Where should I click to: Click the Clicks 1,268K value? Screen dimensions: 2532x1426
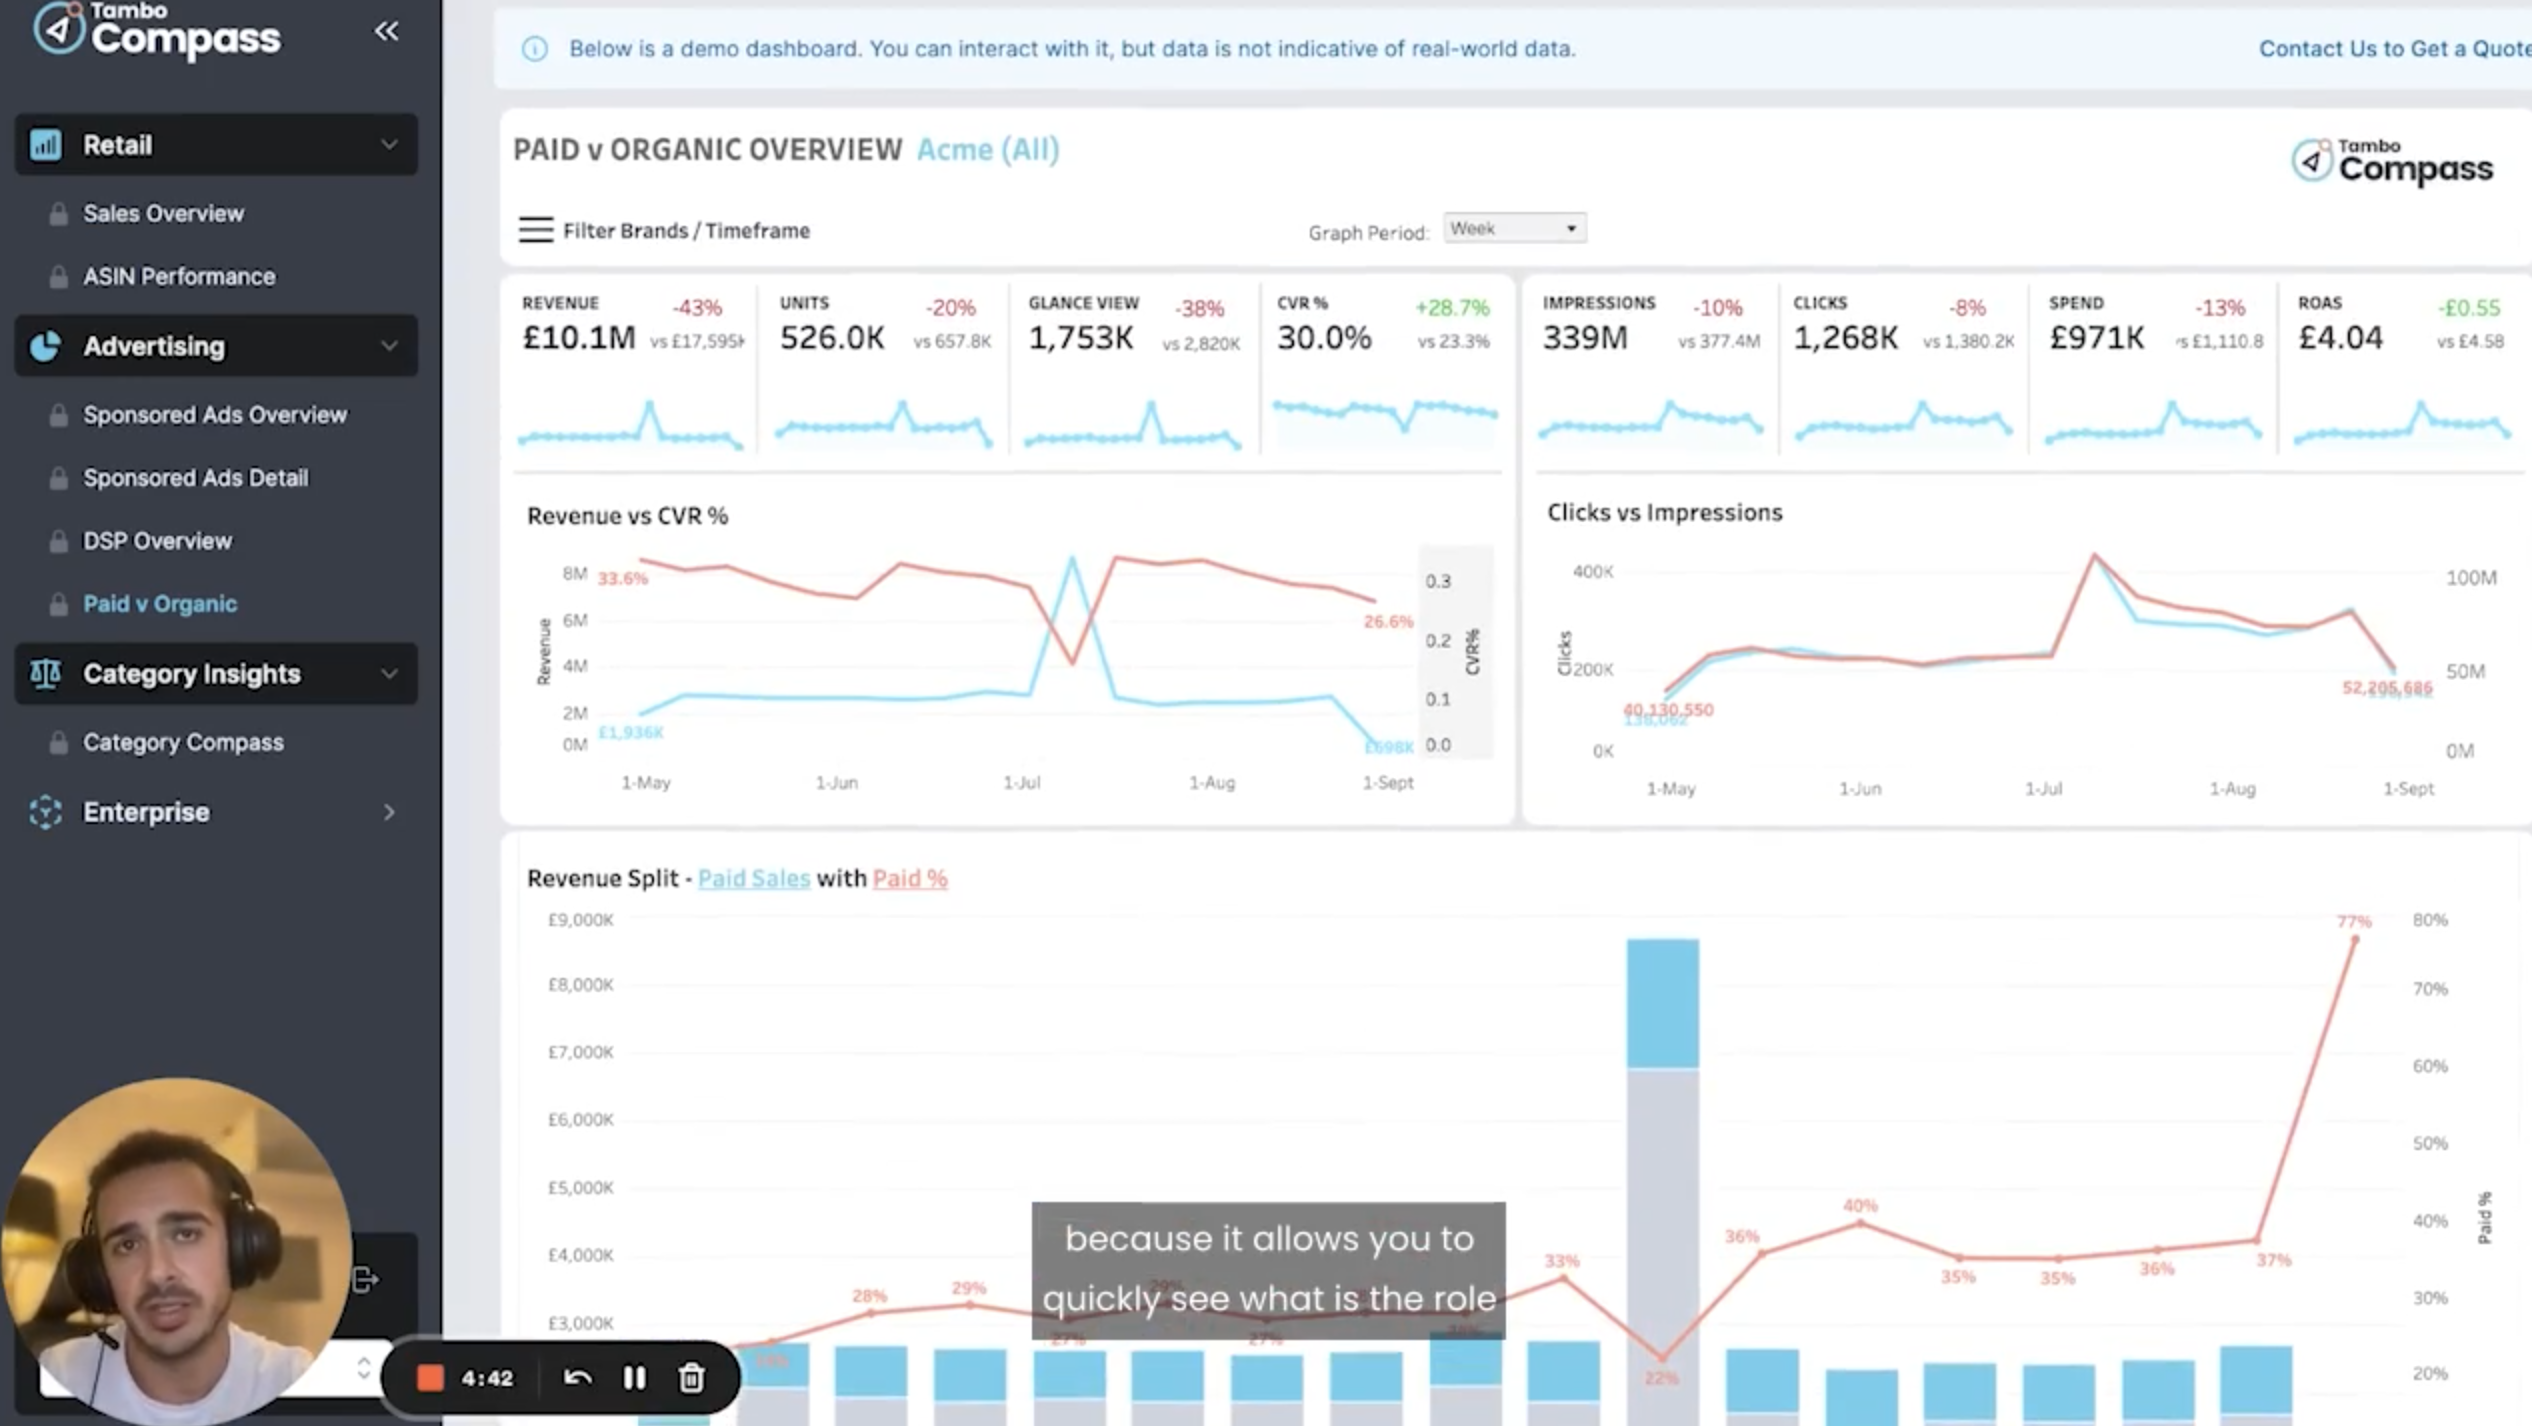pos(1845,338)
